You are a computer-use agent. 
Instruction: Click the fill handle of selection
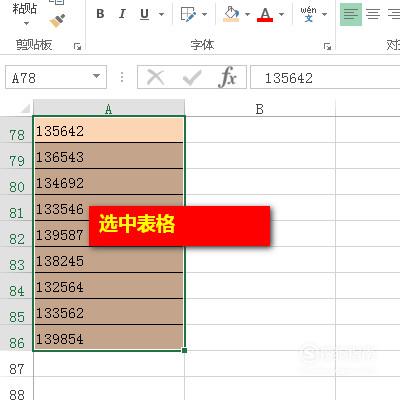(184, 350)
